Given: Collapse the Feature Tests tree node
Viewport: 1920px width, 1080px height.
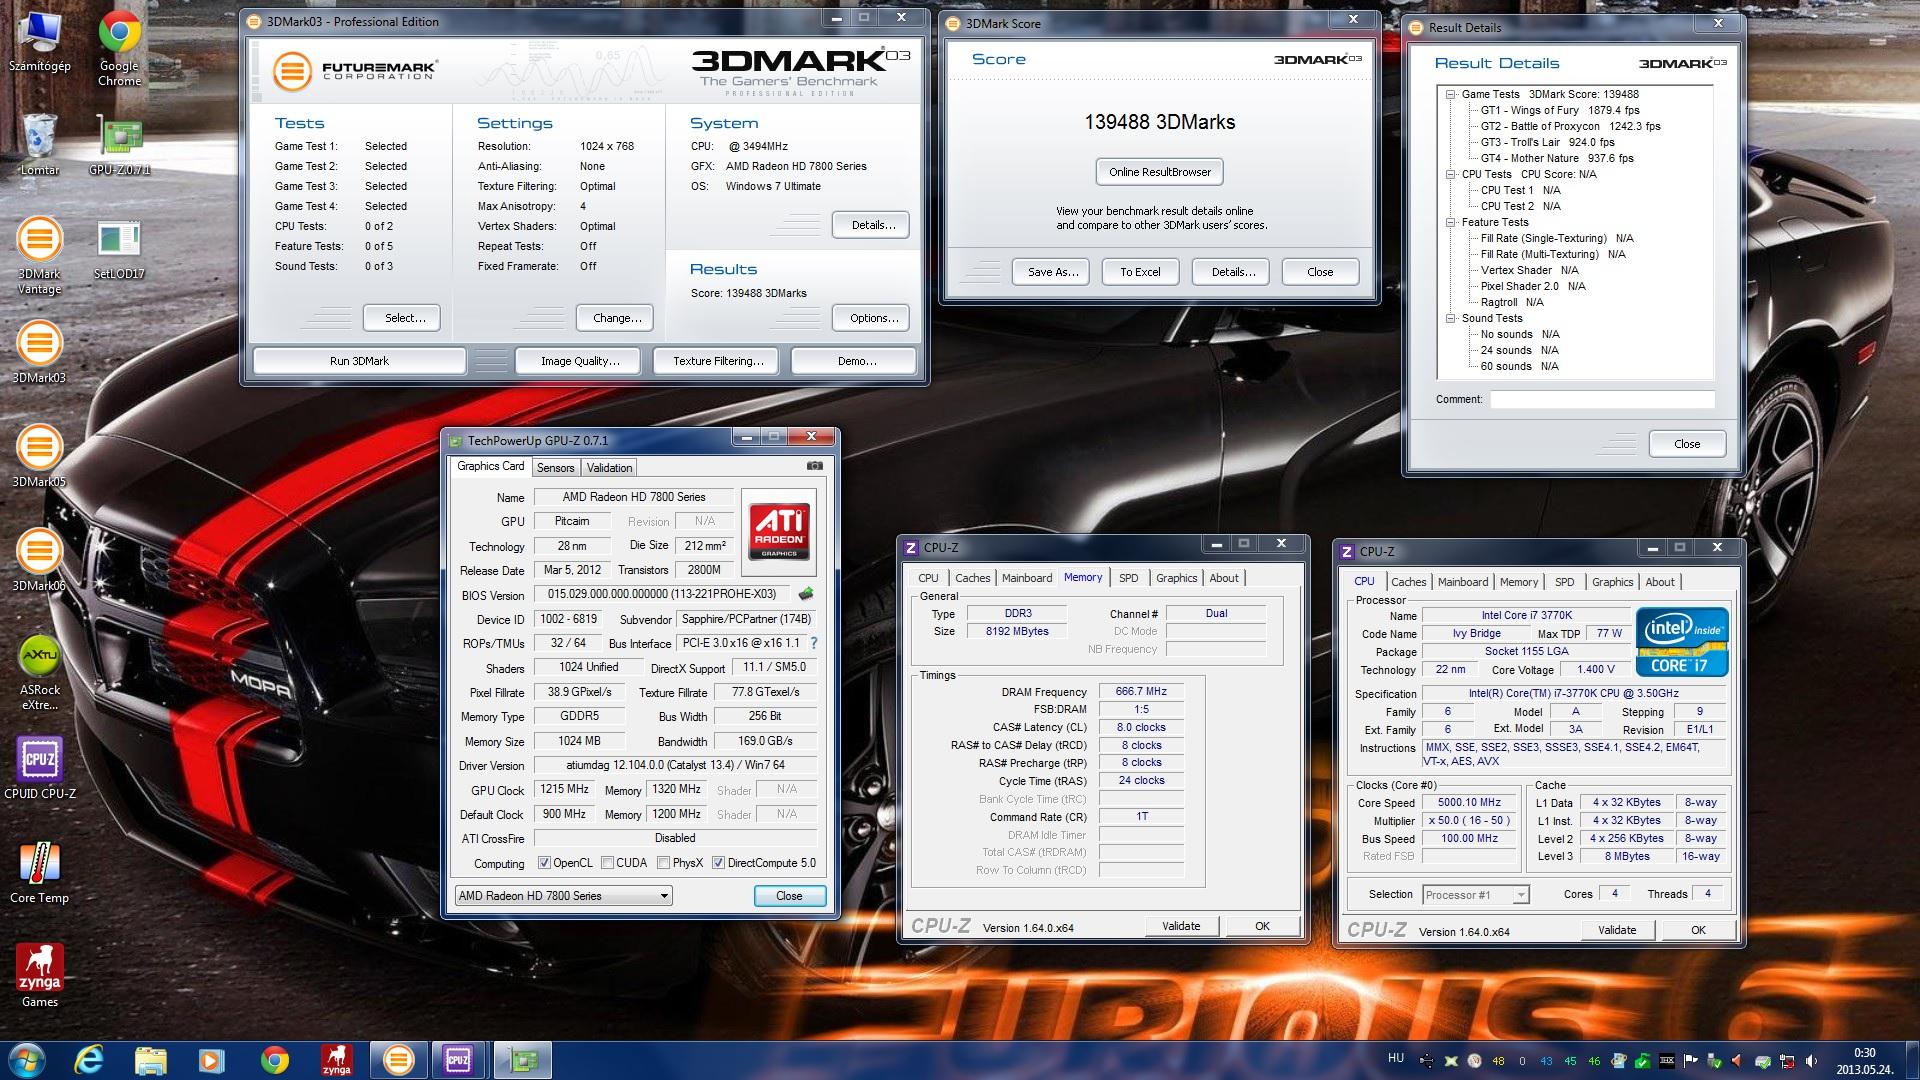Looking at the screenshot, I should click(x=1450, y=222).
